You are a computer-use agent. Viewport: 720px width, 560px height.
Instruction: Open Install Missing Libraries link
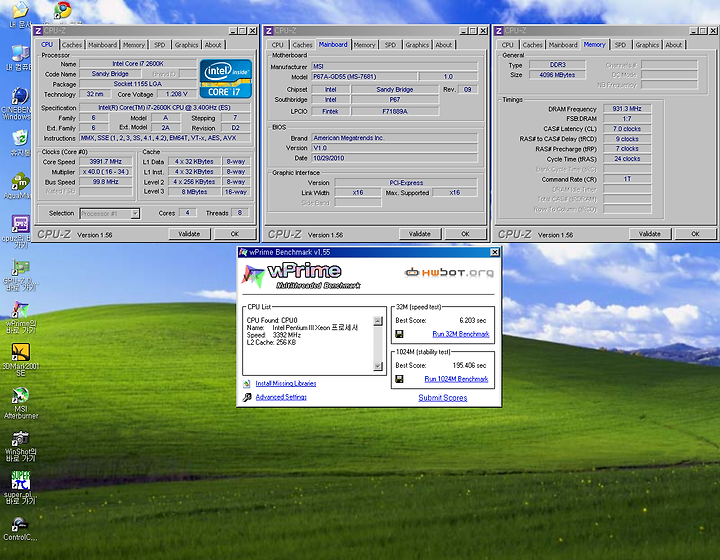pos(286,384)
